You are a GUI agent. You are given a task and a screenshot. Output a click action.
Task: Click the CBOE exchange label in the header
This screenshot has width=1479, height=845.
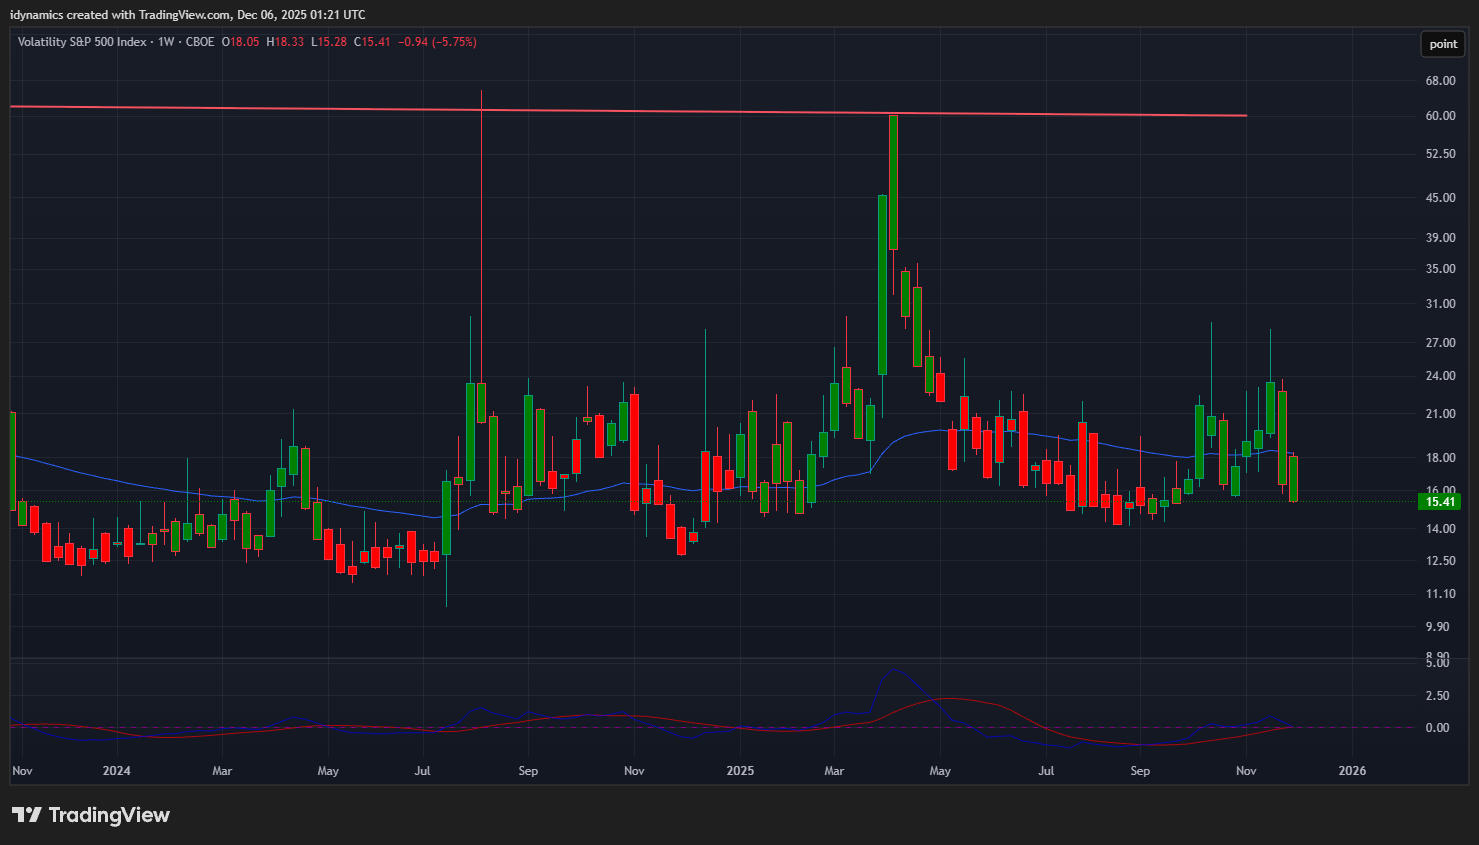(x=200, y=42)
